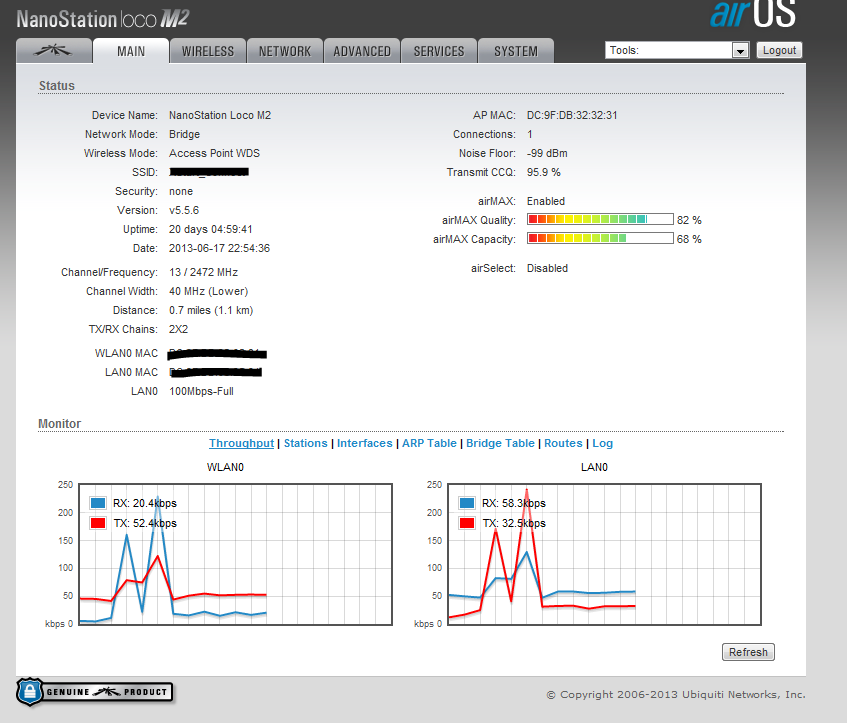The image size is (847, 723).
Task: Select the noise floor value -99 dBm
Action: pos(547,153)
